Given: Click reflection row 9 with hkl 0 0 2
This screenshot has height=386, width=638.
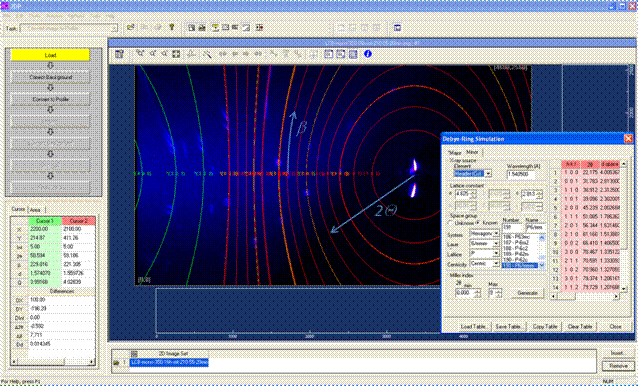Looking at the screenshot, I should click(x=586, y=243).
